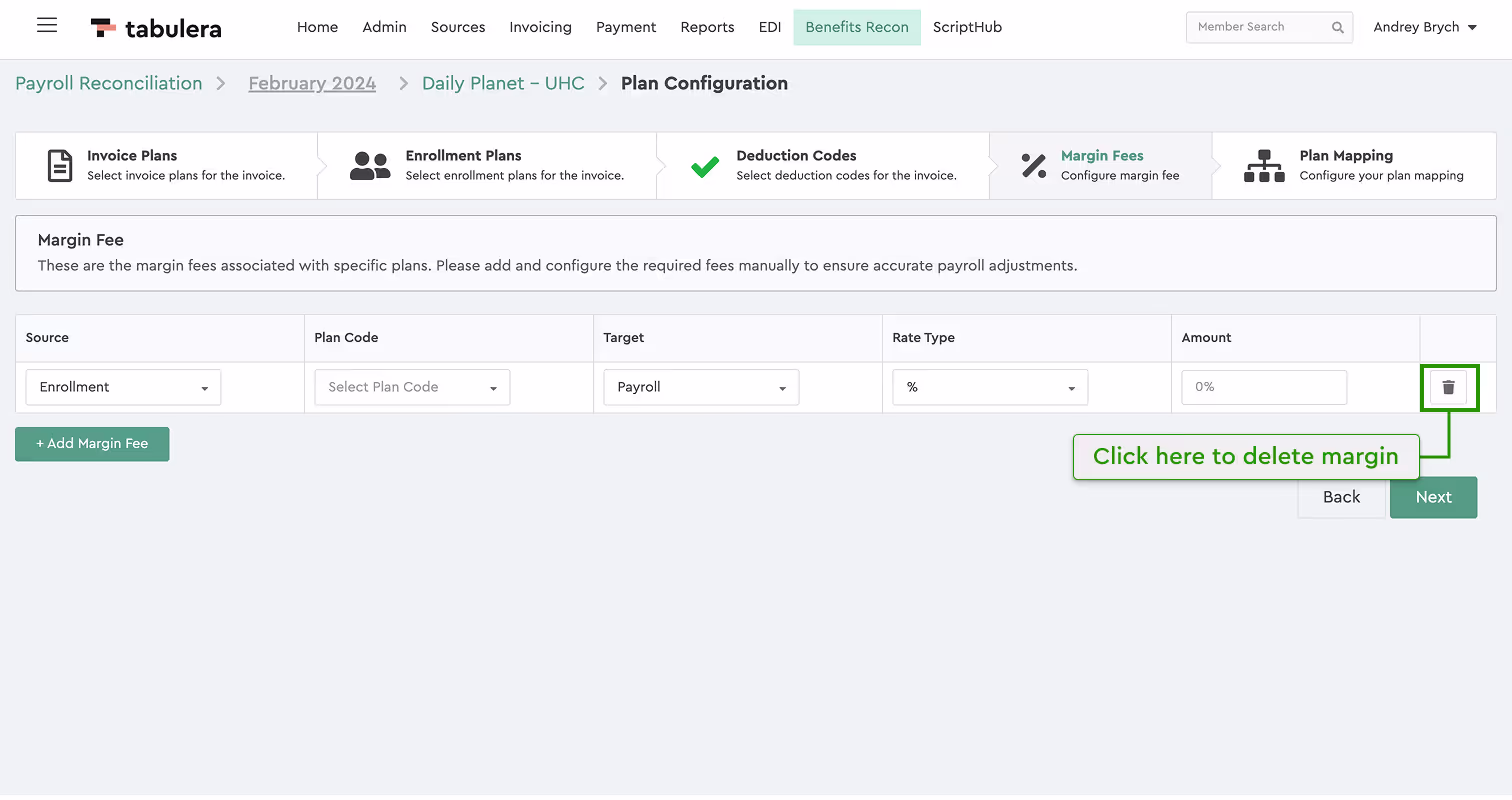Switch to the Enrollment Plans step
Image resolution: width=1512 pixels, height=800 pixels.
tap(487, 165)
